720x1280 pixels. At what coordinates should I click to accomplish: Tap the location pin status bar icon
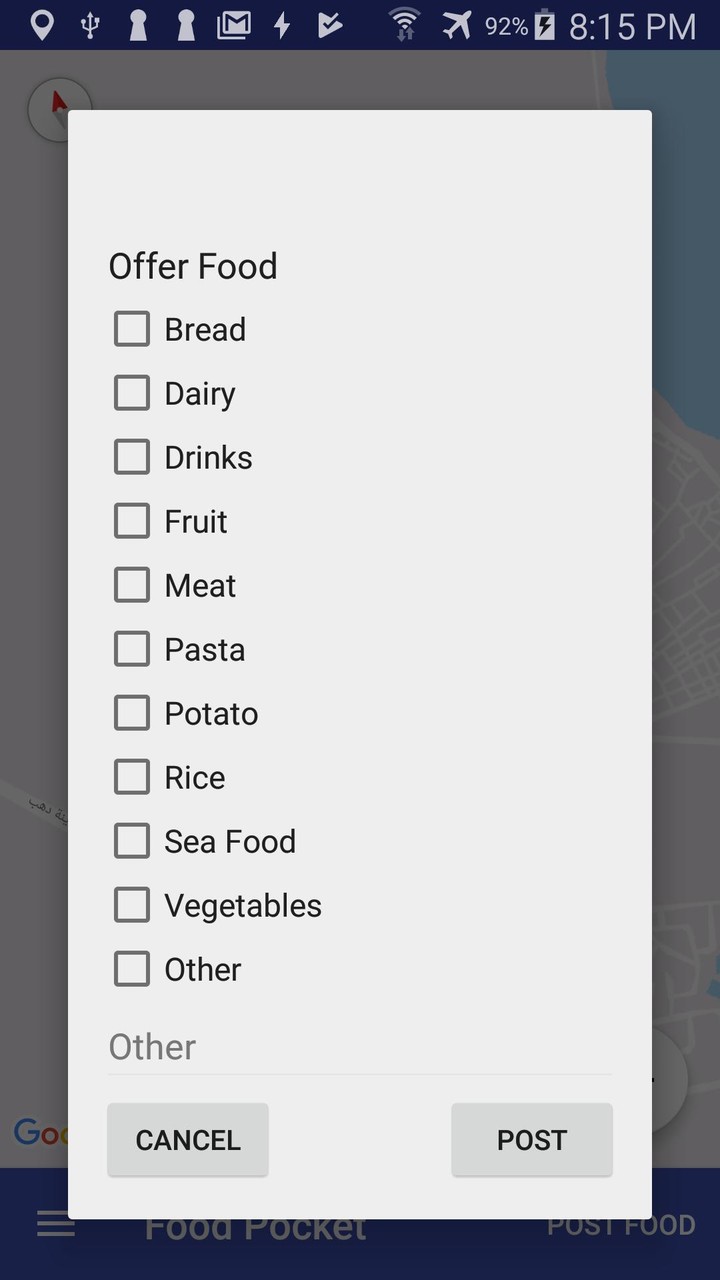point(40,25)
